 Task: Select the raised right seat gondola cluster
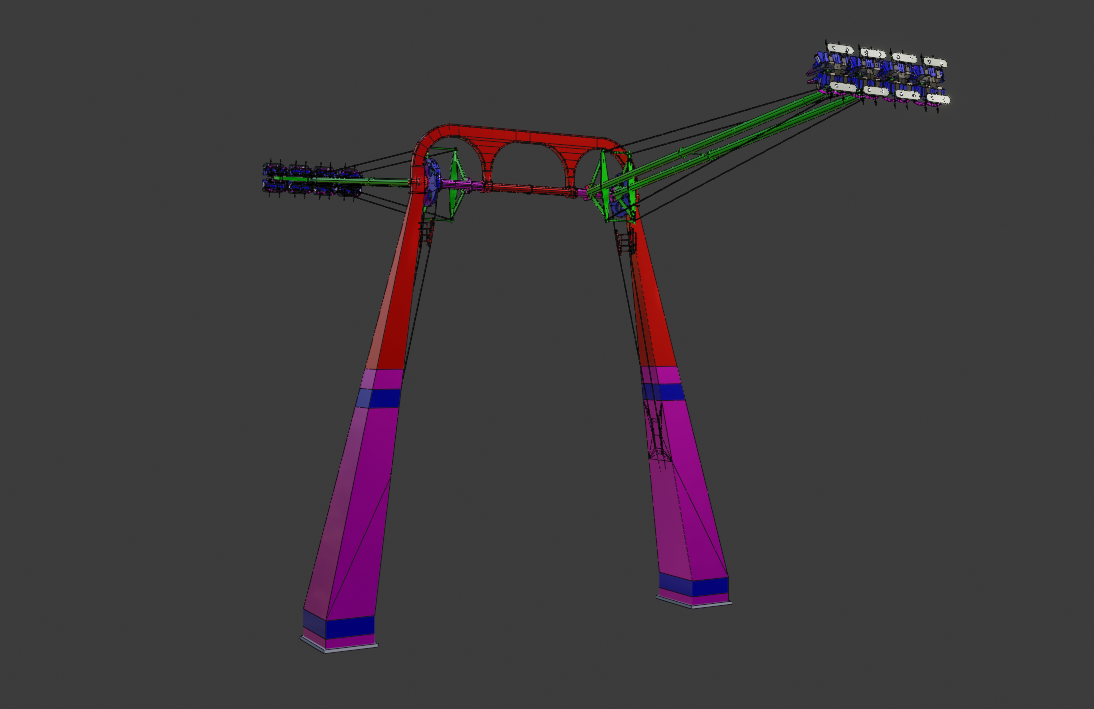[880, 75]
